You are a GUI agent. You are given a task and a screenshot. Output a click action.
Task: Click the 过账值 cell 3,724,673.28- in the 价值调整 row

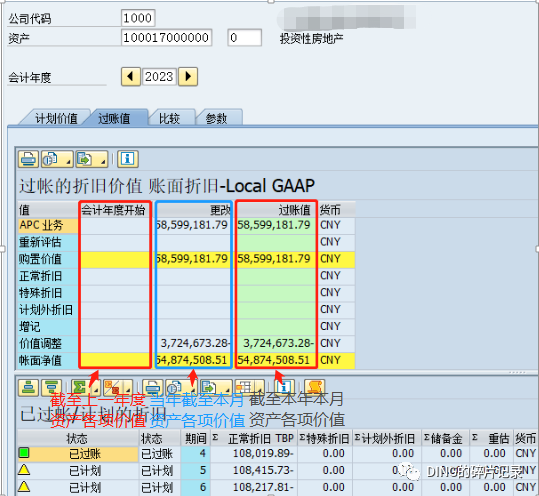(276, 343)
